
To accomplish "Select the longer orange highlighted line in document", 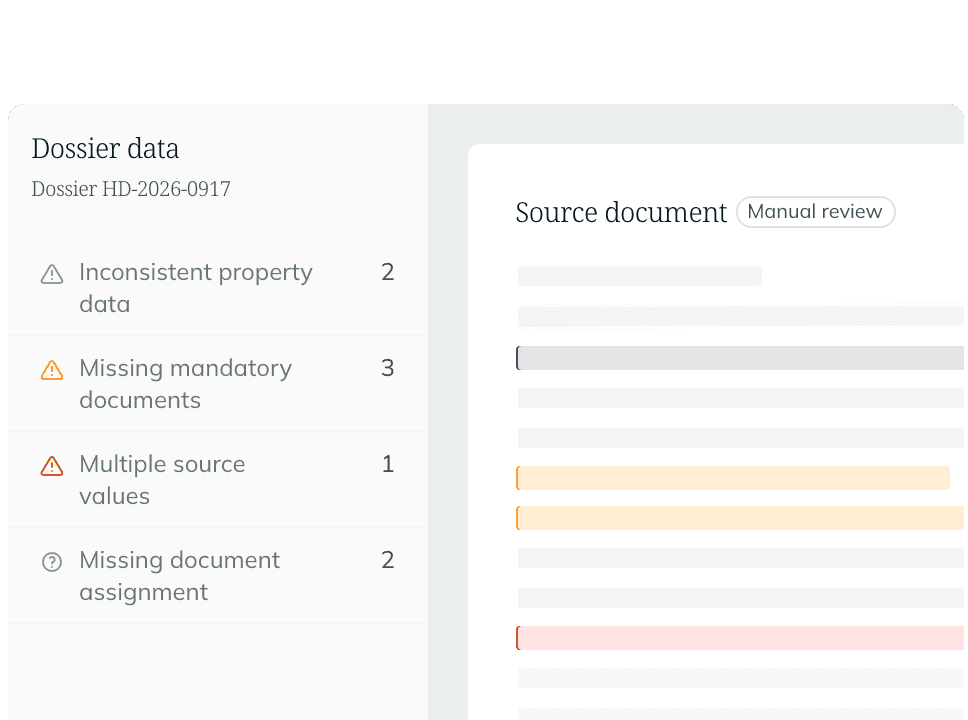I will click(x=740, y=518).
